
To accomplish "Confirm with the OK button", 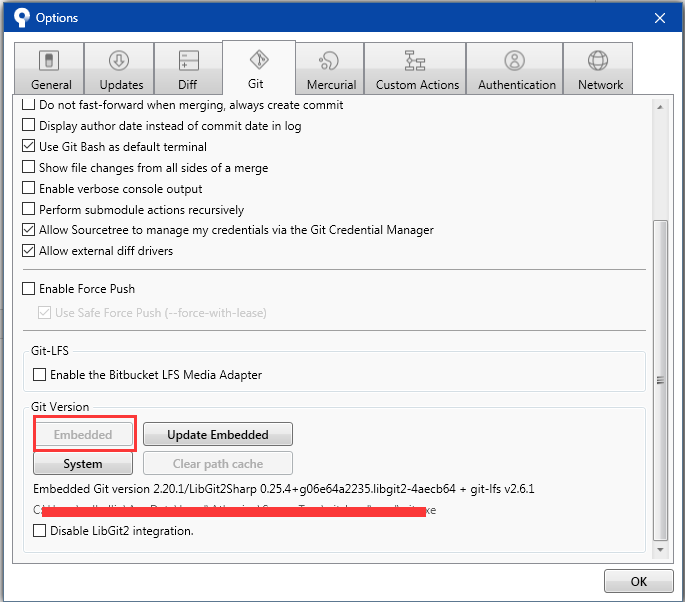I will coord(638,581).
